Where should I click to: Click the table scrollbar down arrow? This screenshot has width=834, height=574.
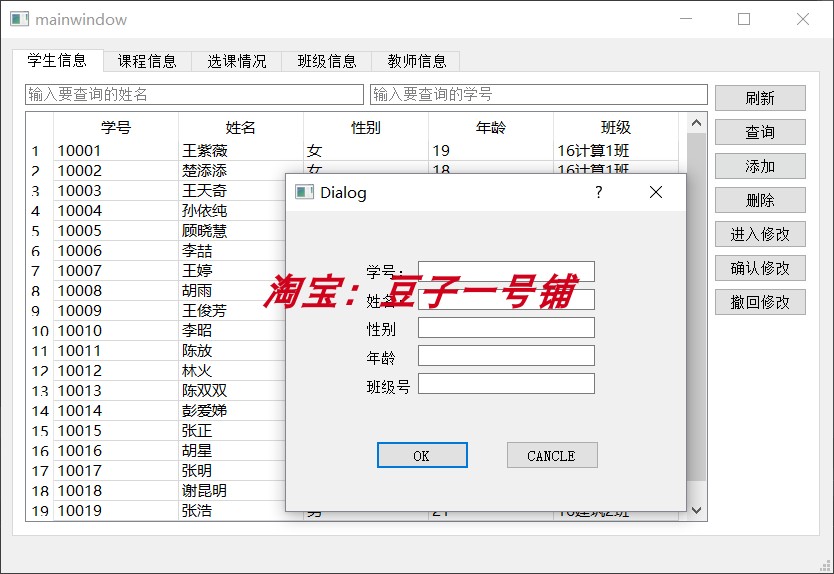point(697,510)
